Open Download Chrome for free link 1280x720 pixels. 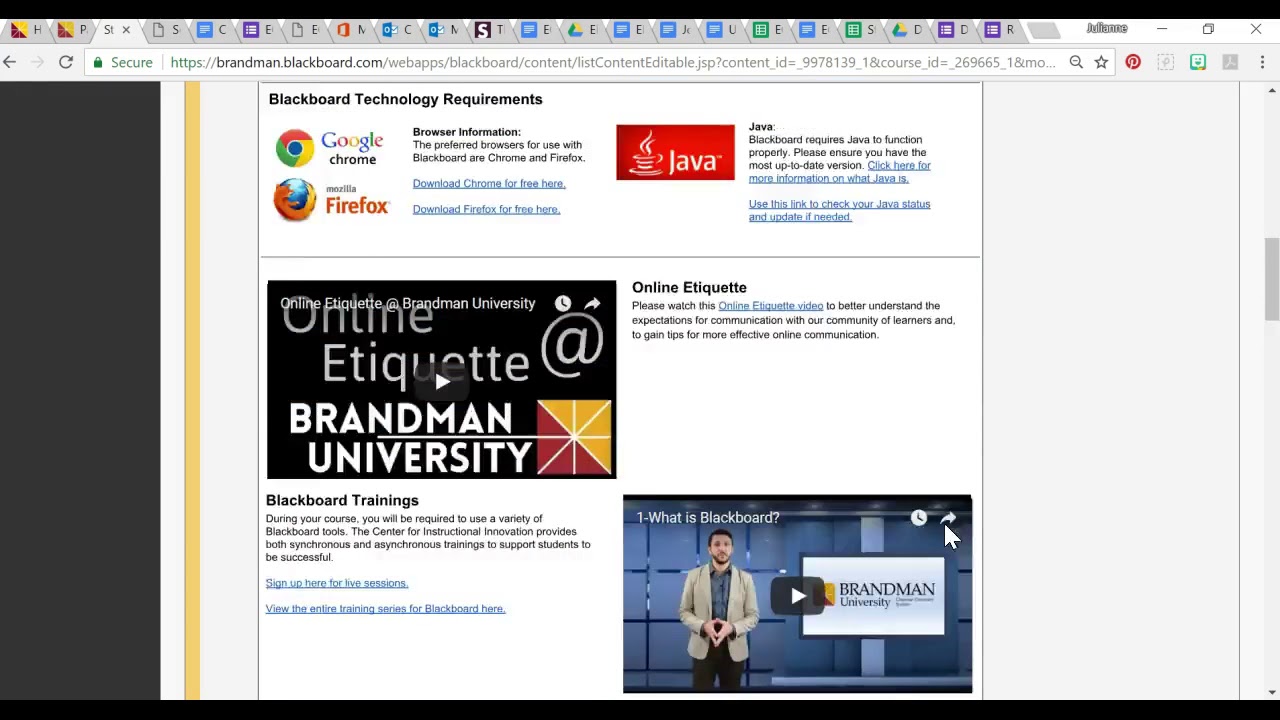coord(489,183)
